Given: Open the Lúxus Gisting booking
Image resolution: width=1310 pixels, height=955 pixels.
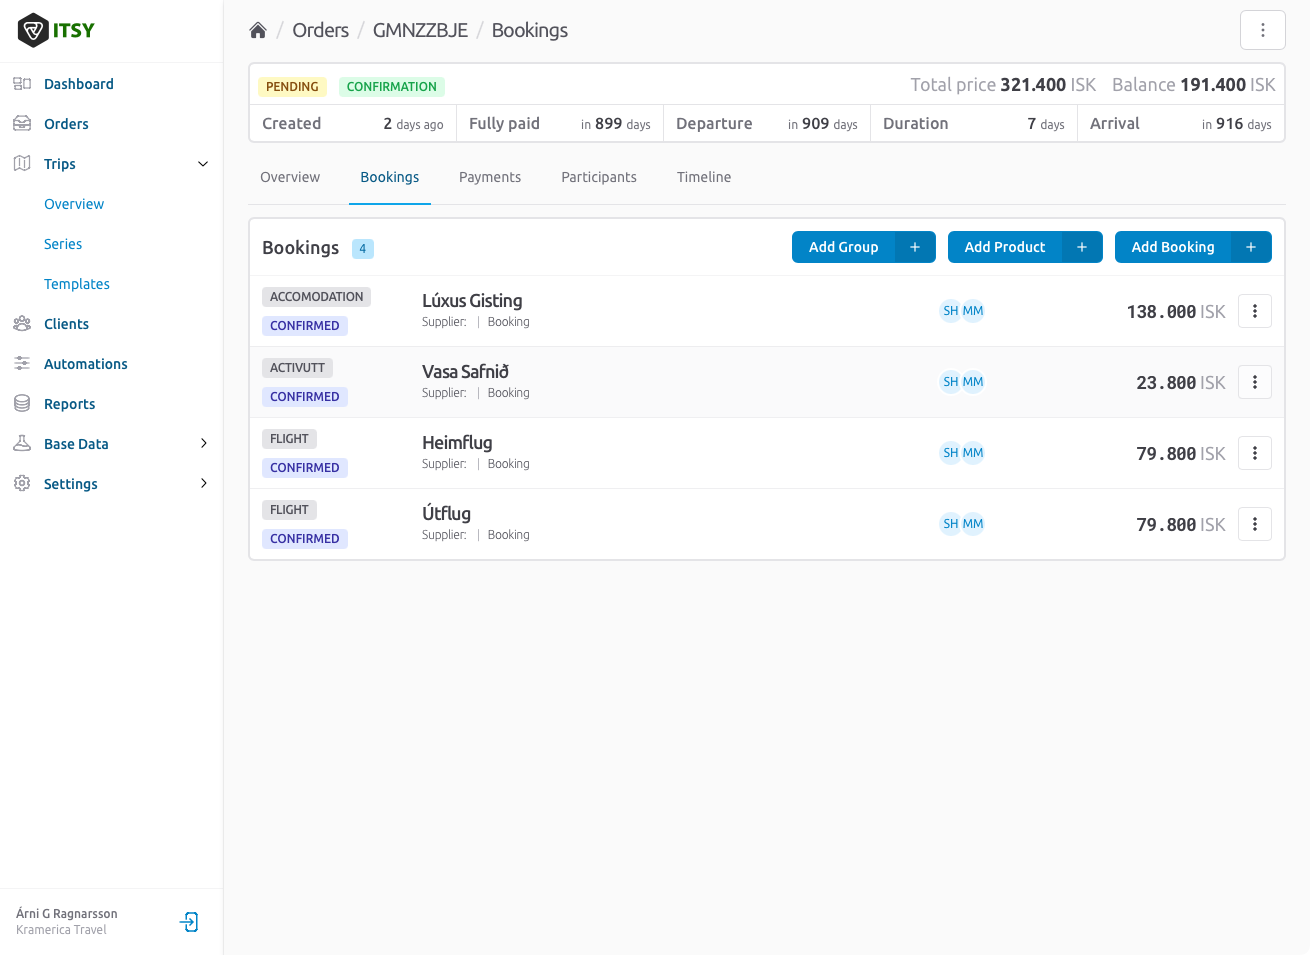Looking at the screenshot, I should 472,300.
